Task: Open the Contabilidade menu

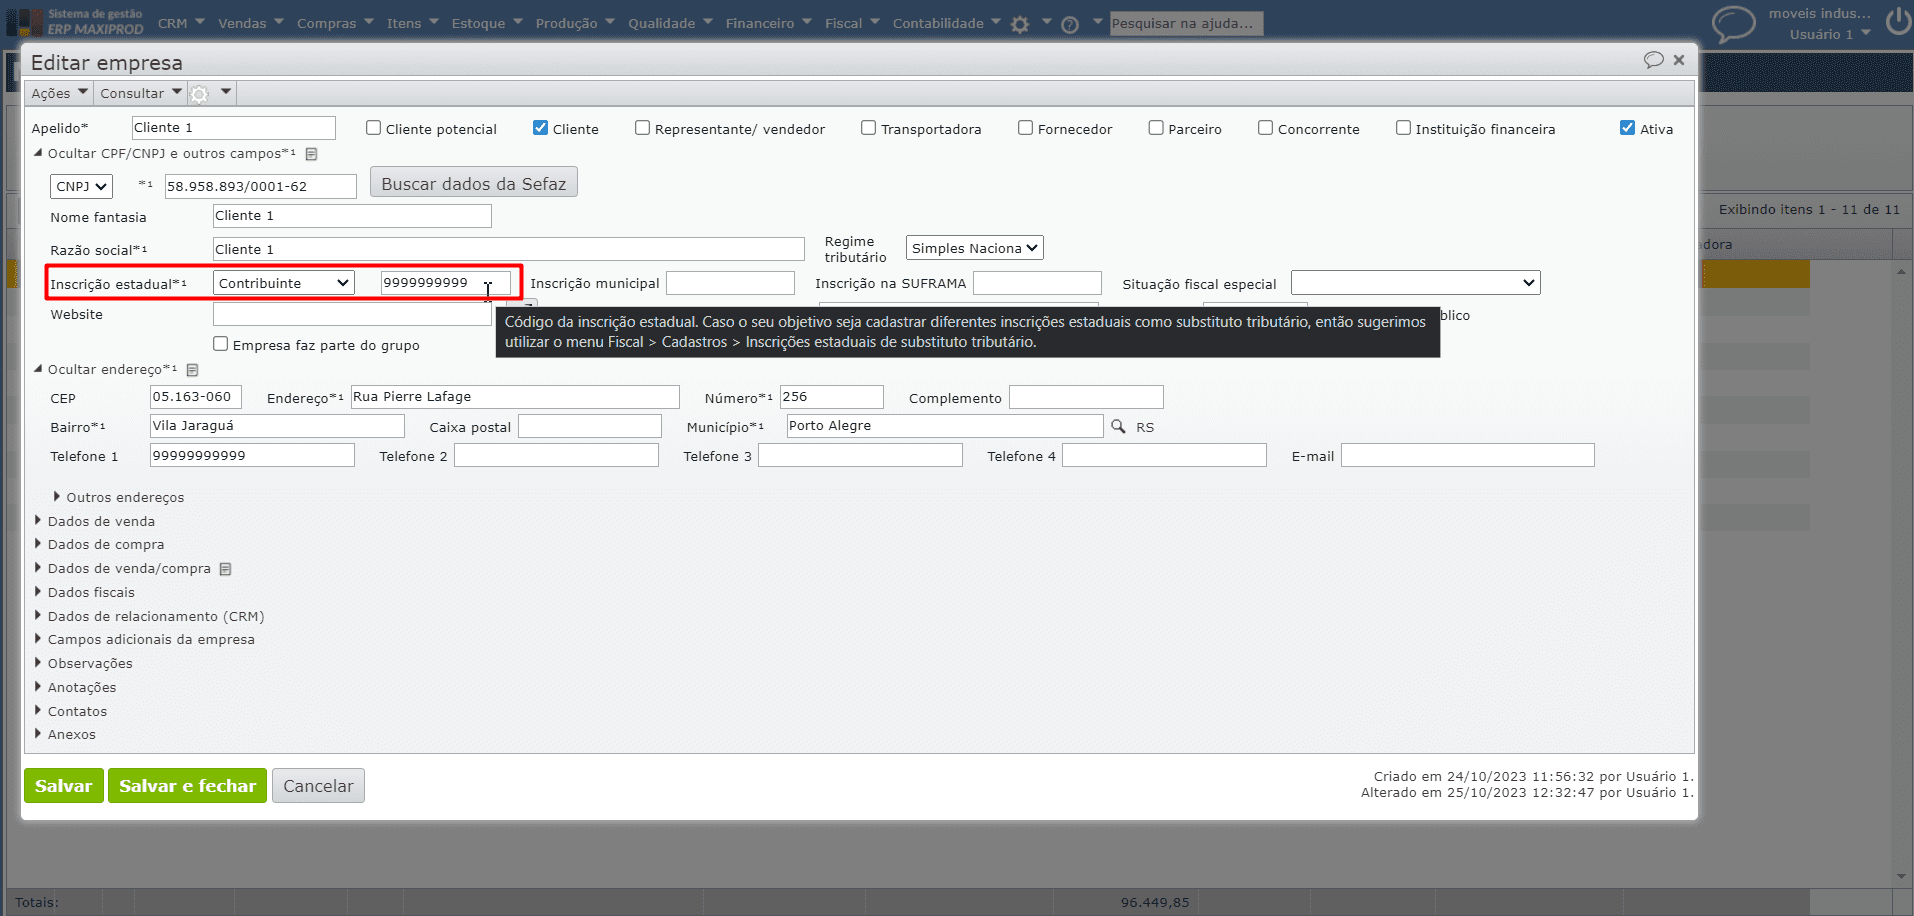Action: pos(946,23)
